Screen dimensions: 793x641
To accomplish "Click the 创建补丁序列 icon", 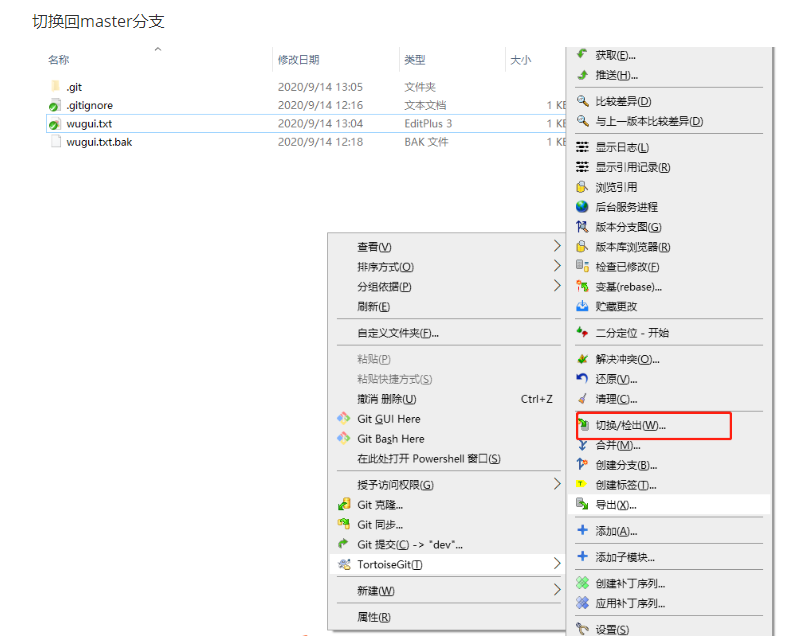I will [582, 583].
